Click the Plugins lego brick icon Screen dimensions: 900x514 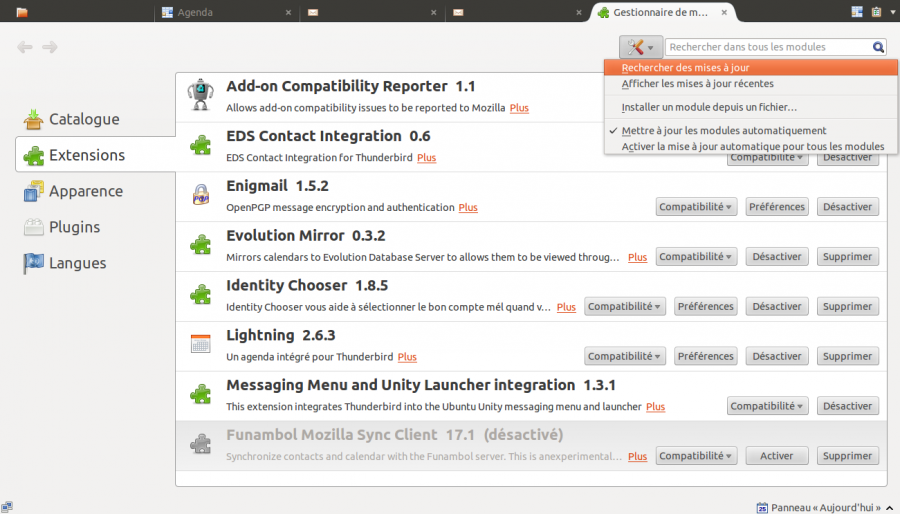coord(33,227)
